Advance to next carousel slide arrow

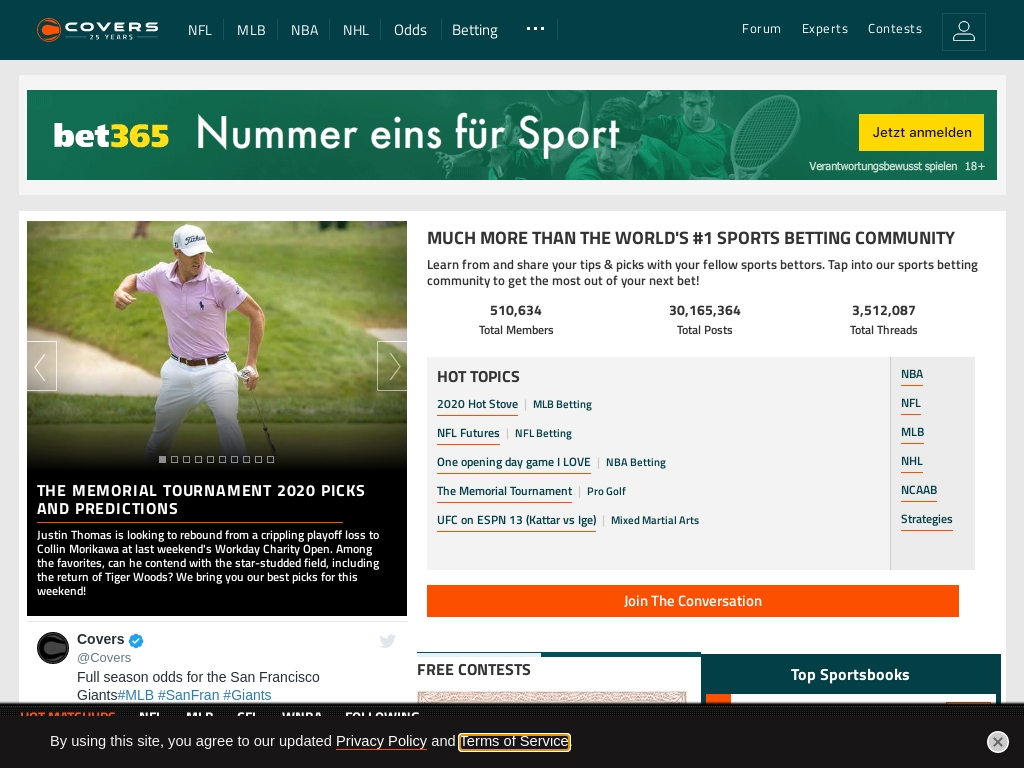pos(392,366)
